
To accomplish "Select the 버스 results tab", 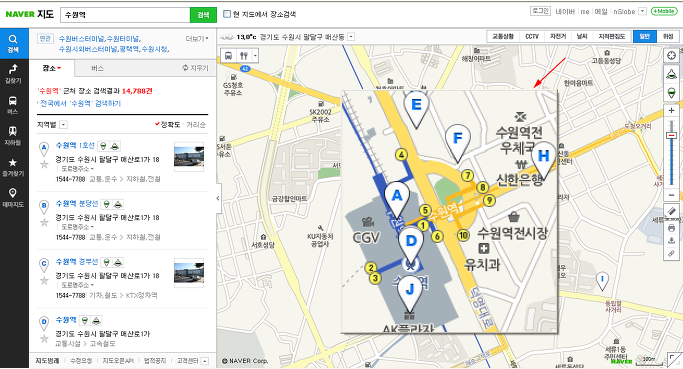I will pos(97,68).
